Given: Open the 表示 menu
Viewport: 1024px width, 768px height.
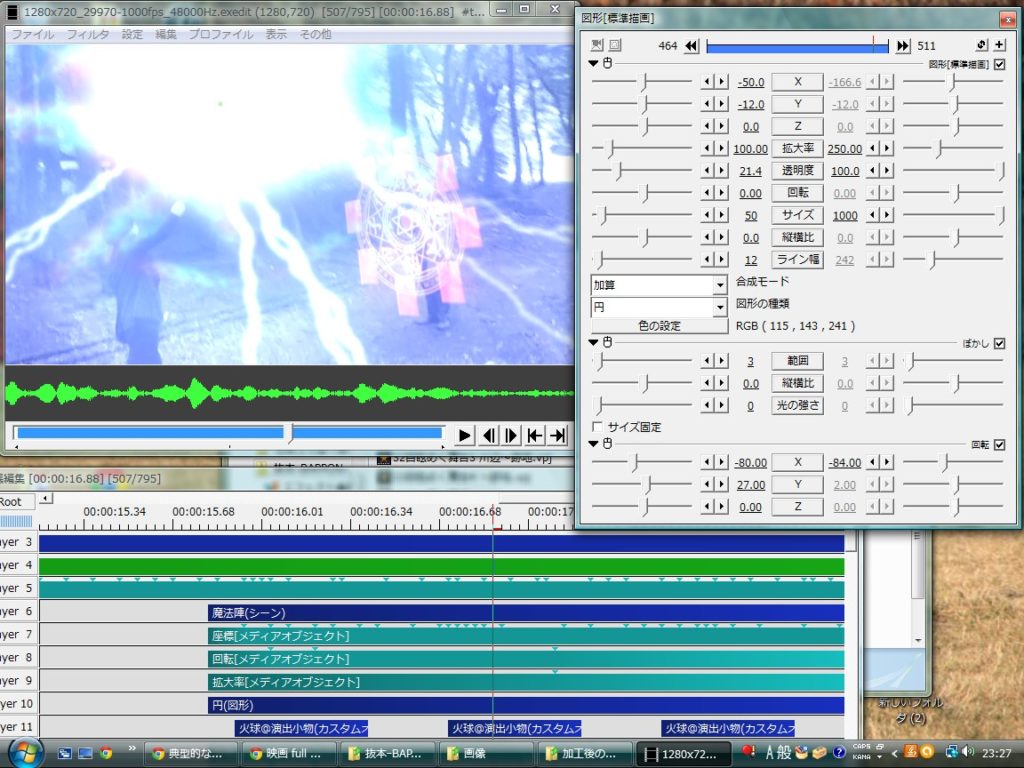Looking at the screenshot, I should (x=276, y=34).
